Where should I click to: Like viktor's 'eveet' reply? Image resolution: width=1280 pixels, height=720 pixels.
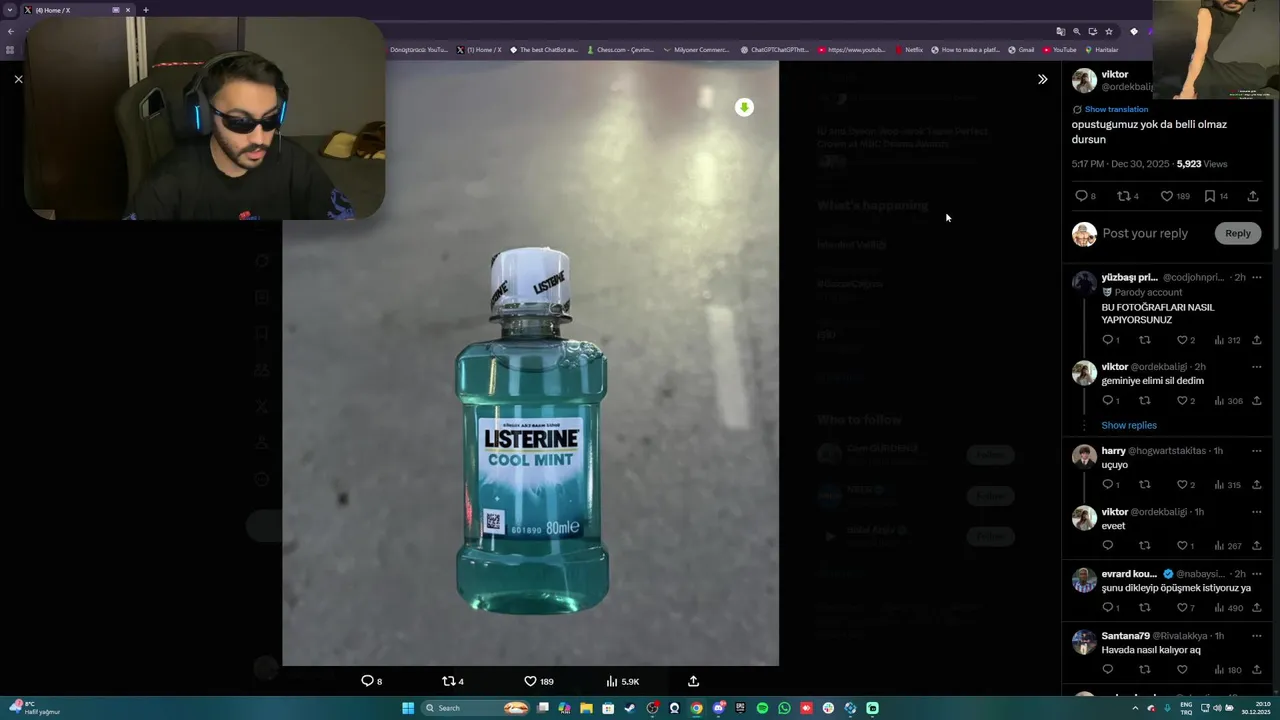click(1184, 546)
